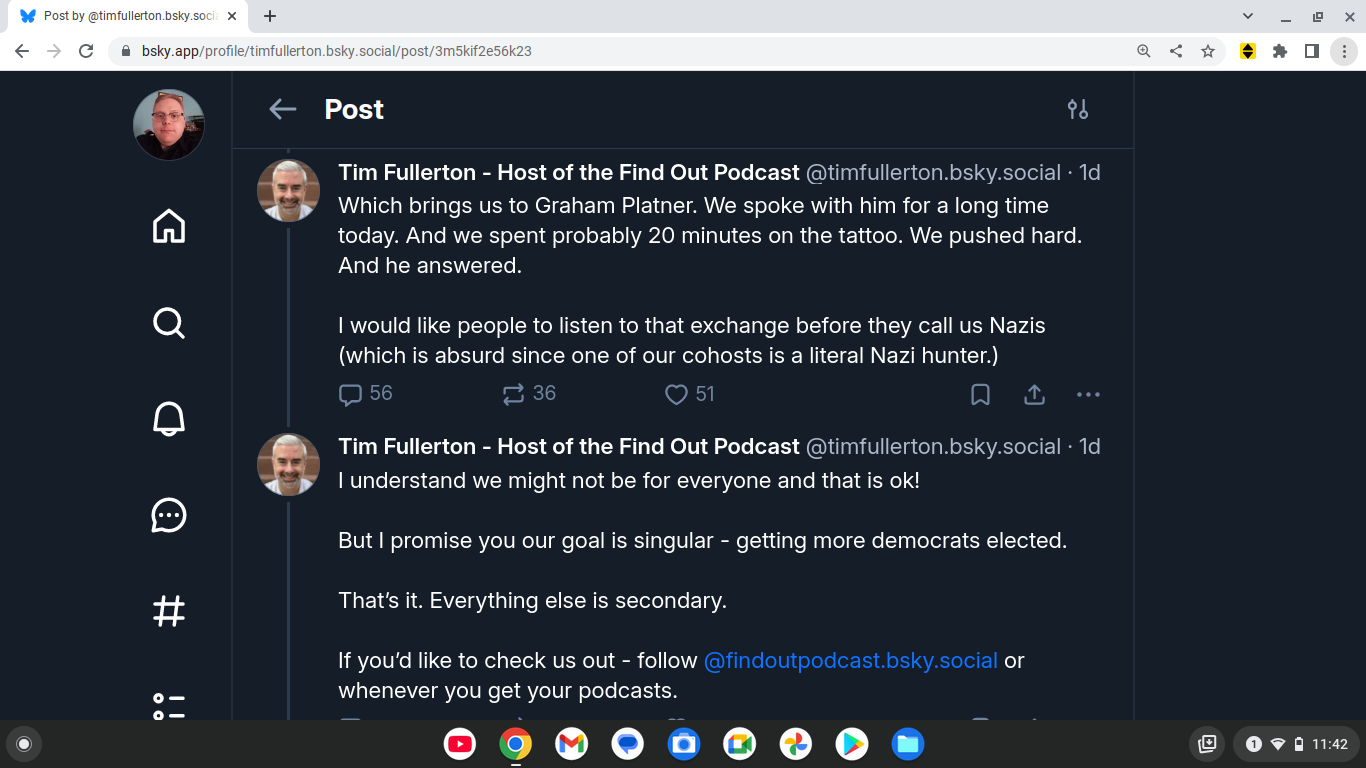Open Search from the sidebar
The image size is (1366, 768).
[x=169, y=323]
